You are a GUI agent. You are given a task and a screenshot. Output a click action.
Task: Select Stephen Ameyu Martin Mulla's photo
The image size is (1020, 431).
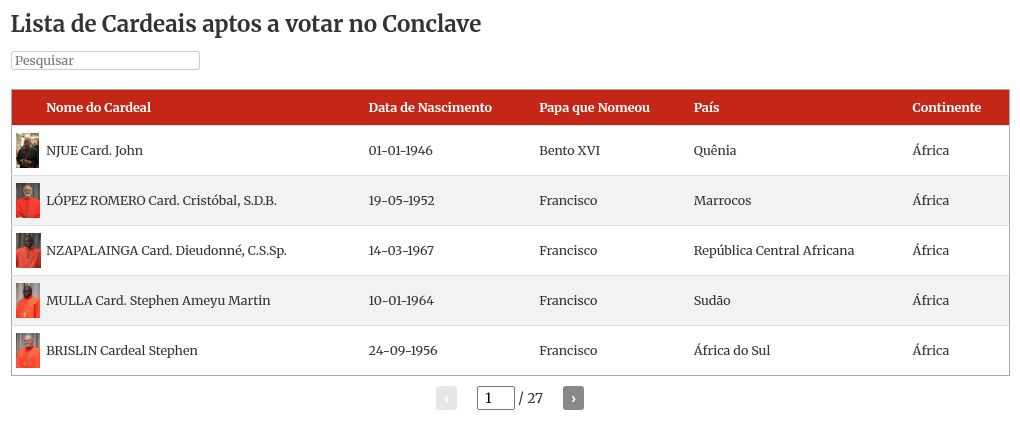(x=27, y=301)
